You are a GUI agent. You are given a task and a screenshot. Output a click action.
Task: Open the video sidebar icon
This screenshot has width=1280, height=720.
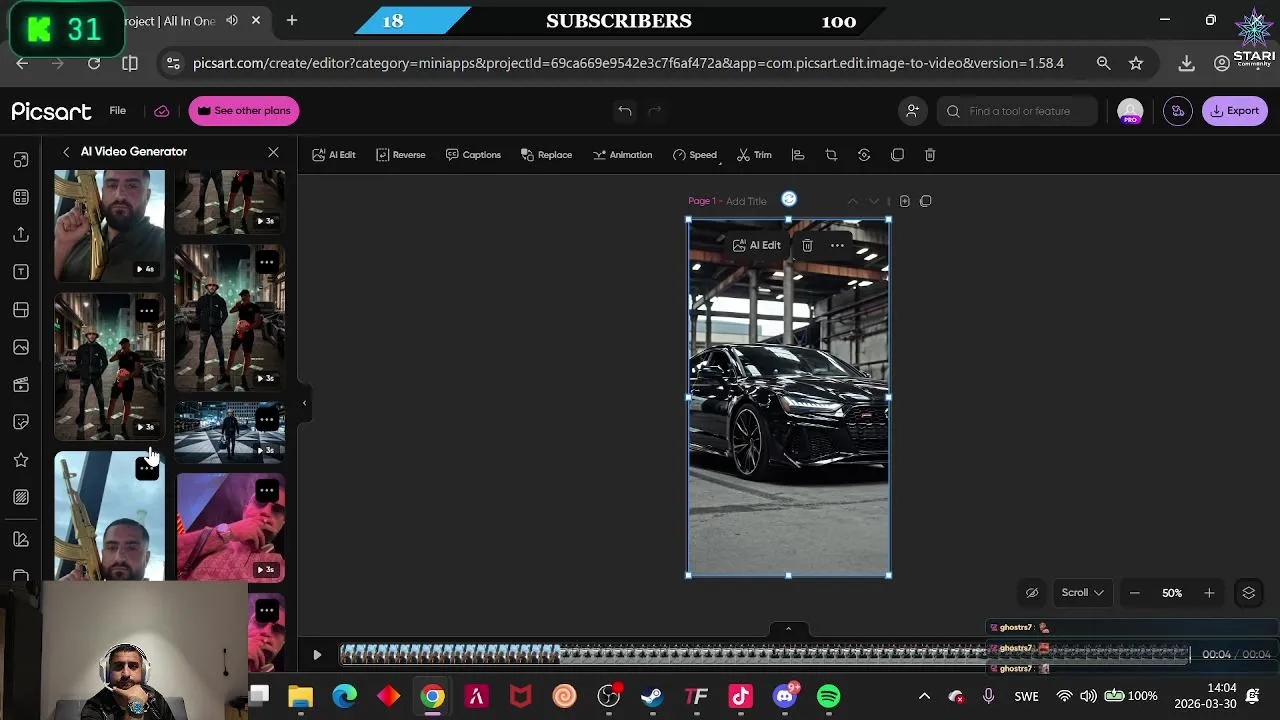(21, 385)
